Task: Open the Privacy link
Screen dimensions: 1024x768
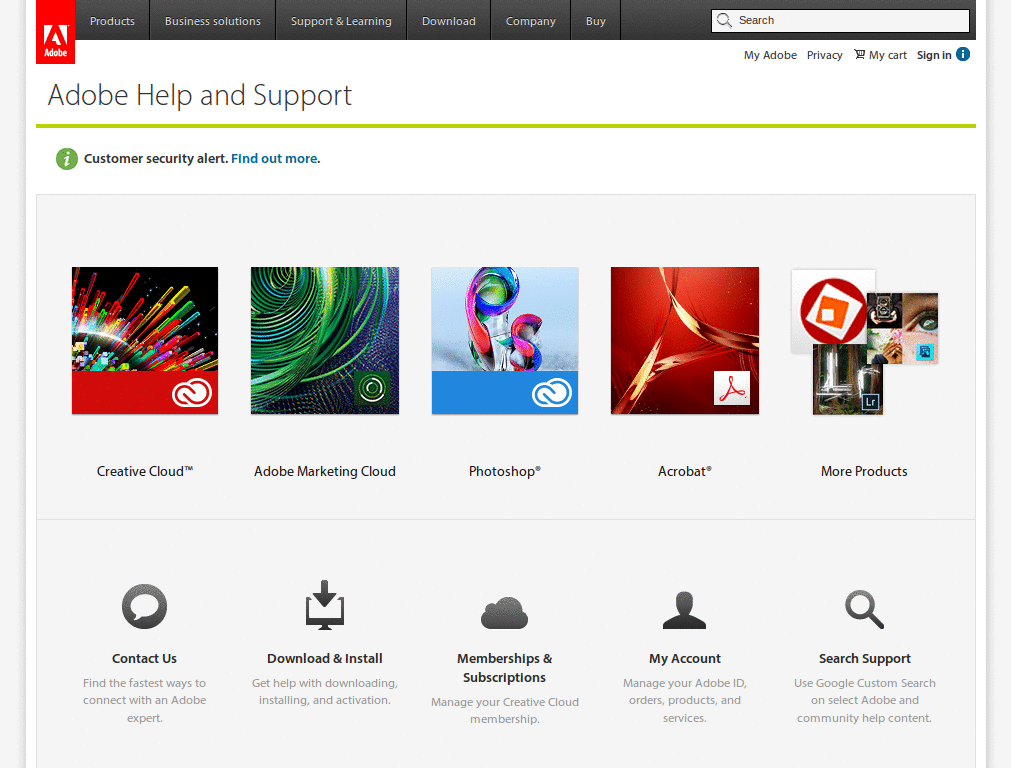Action: (824, 55)
